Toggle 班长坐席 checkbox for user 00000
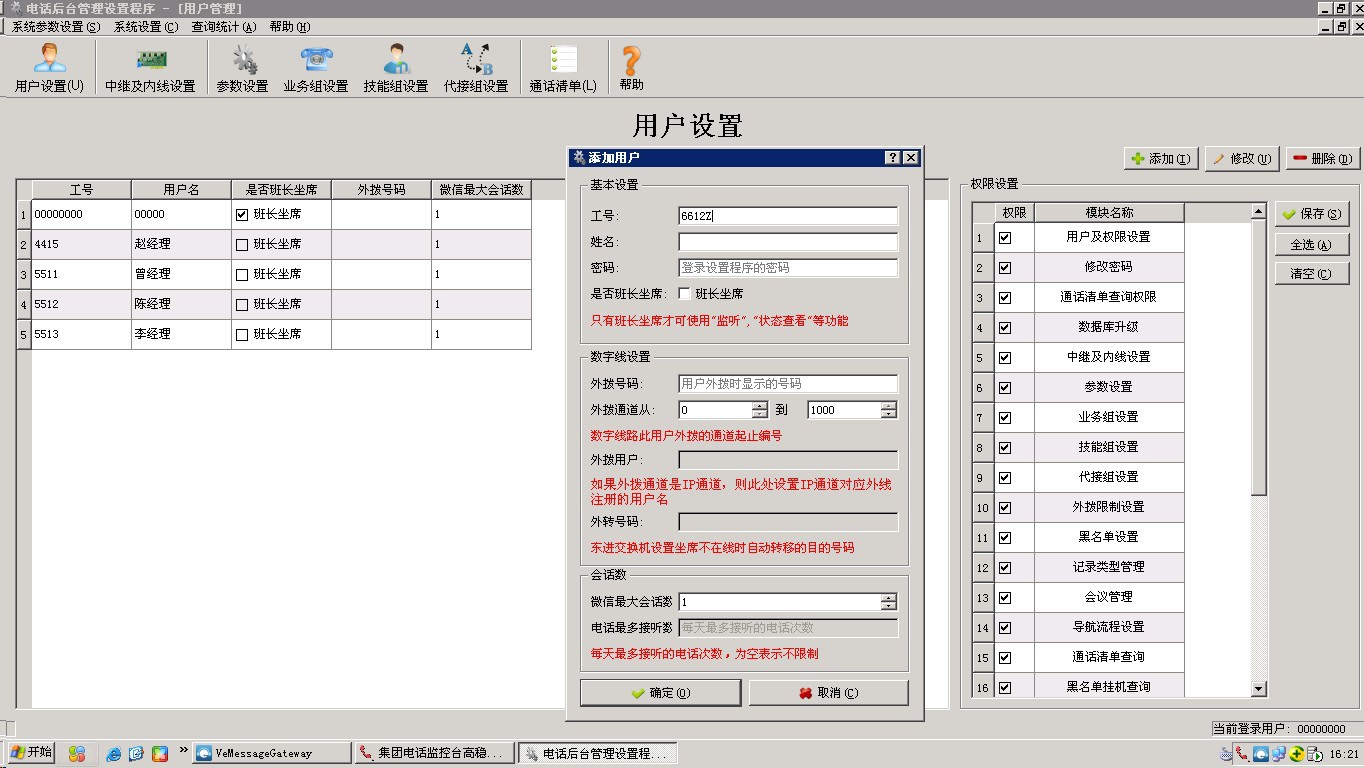1364x768 pixels. 242,214
